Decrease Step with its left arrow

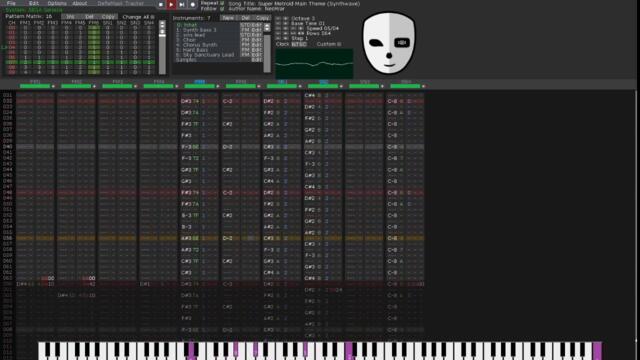278,38
